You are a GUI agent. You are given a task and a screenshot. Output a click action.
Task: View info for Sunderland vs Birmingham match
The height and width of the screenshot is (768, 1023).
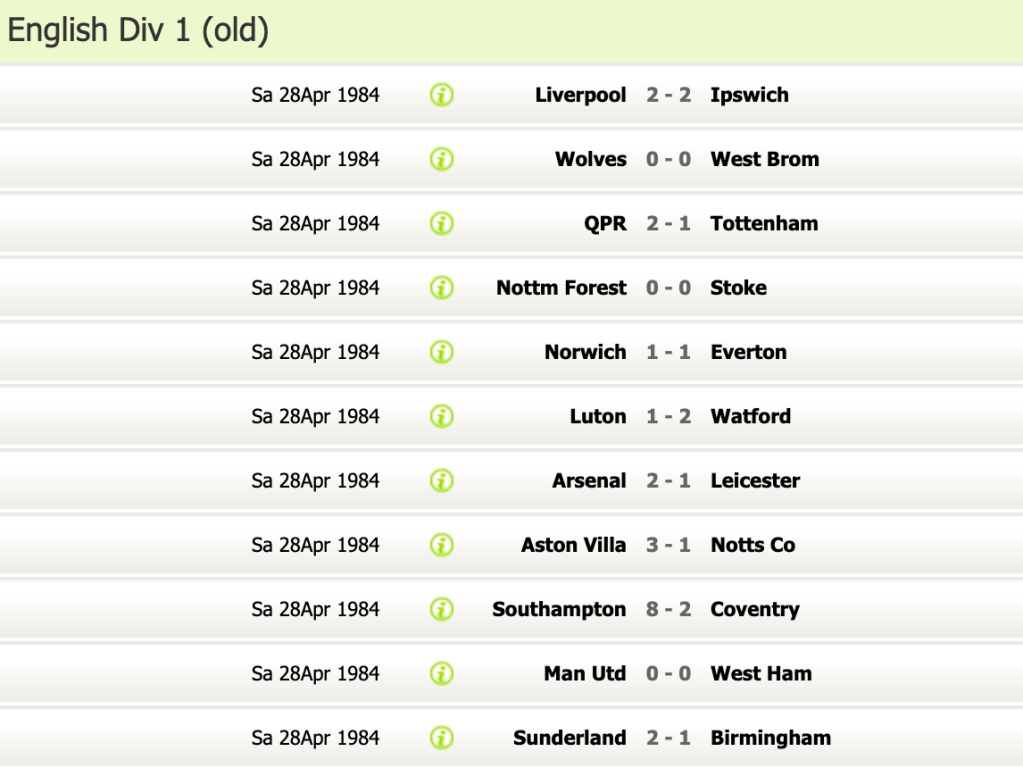[x=441, y=738]
